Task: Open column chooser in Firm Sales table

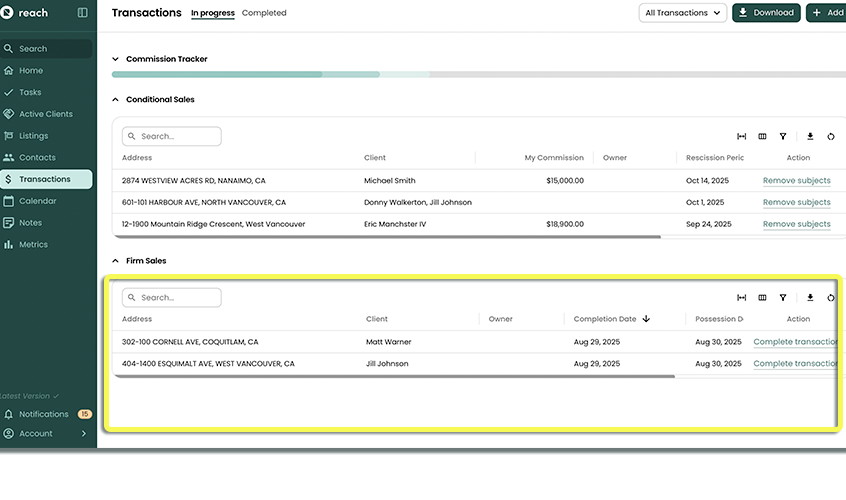Action: point(762,298)
